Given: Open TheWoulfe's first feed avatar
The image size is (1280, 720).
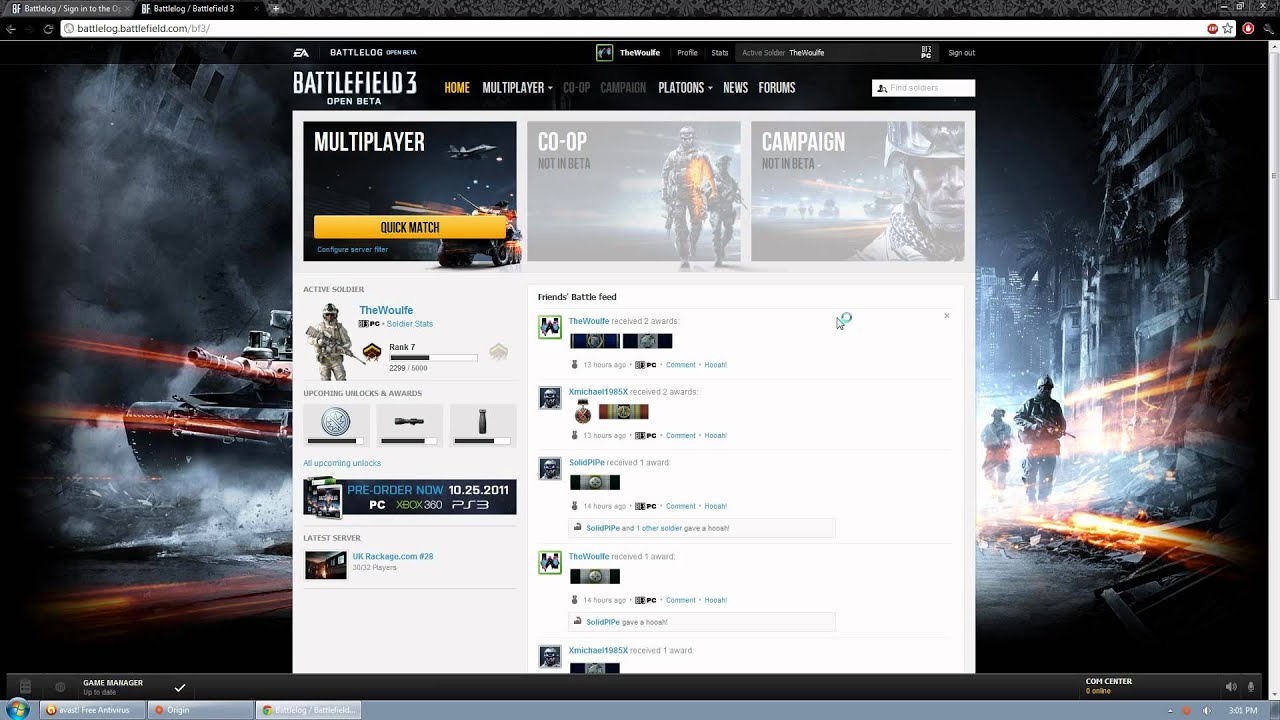Looking at the screenshot, I should tap(550, 327).
